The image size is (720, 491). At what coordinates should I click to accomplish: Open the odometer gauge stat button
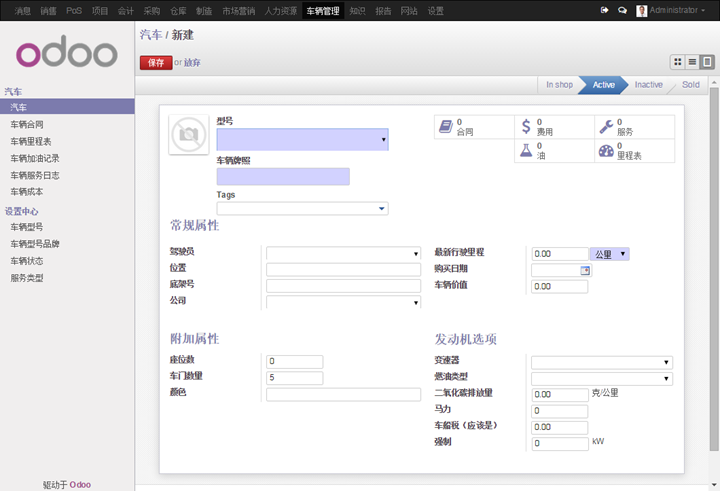tap(634, 151)
